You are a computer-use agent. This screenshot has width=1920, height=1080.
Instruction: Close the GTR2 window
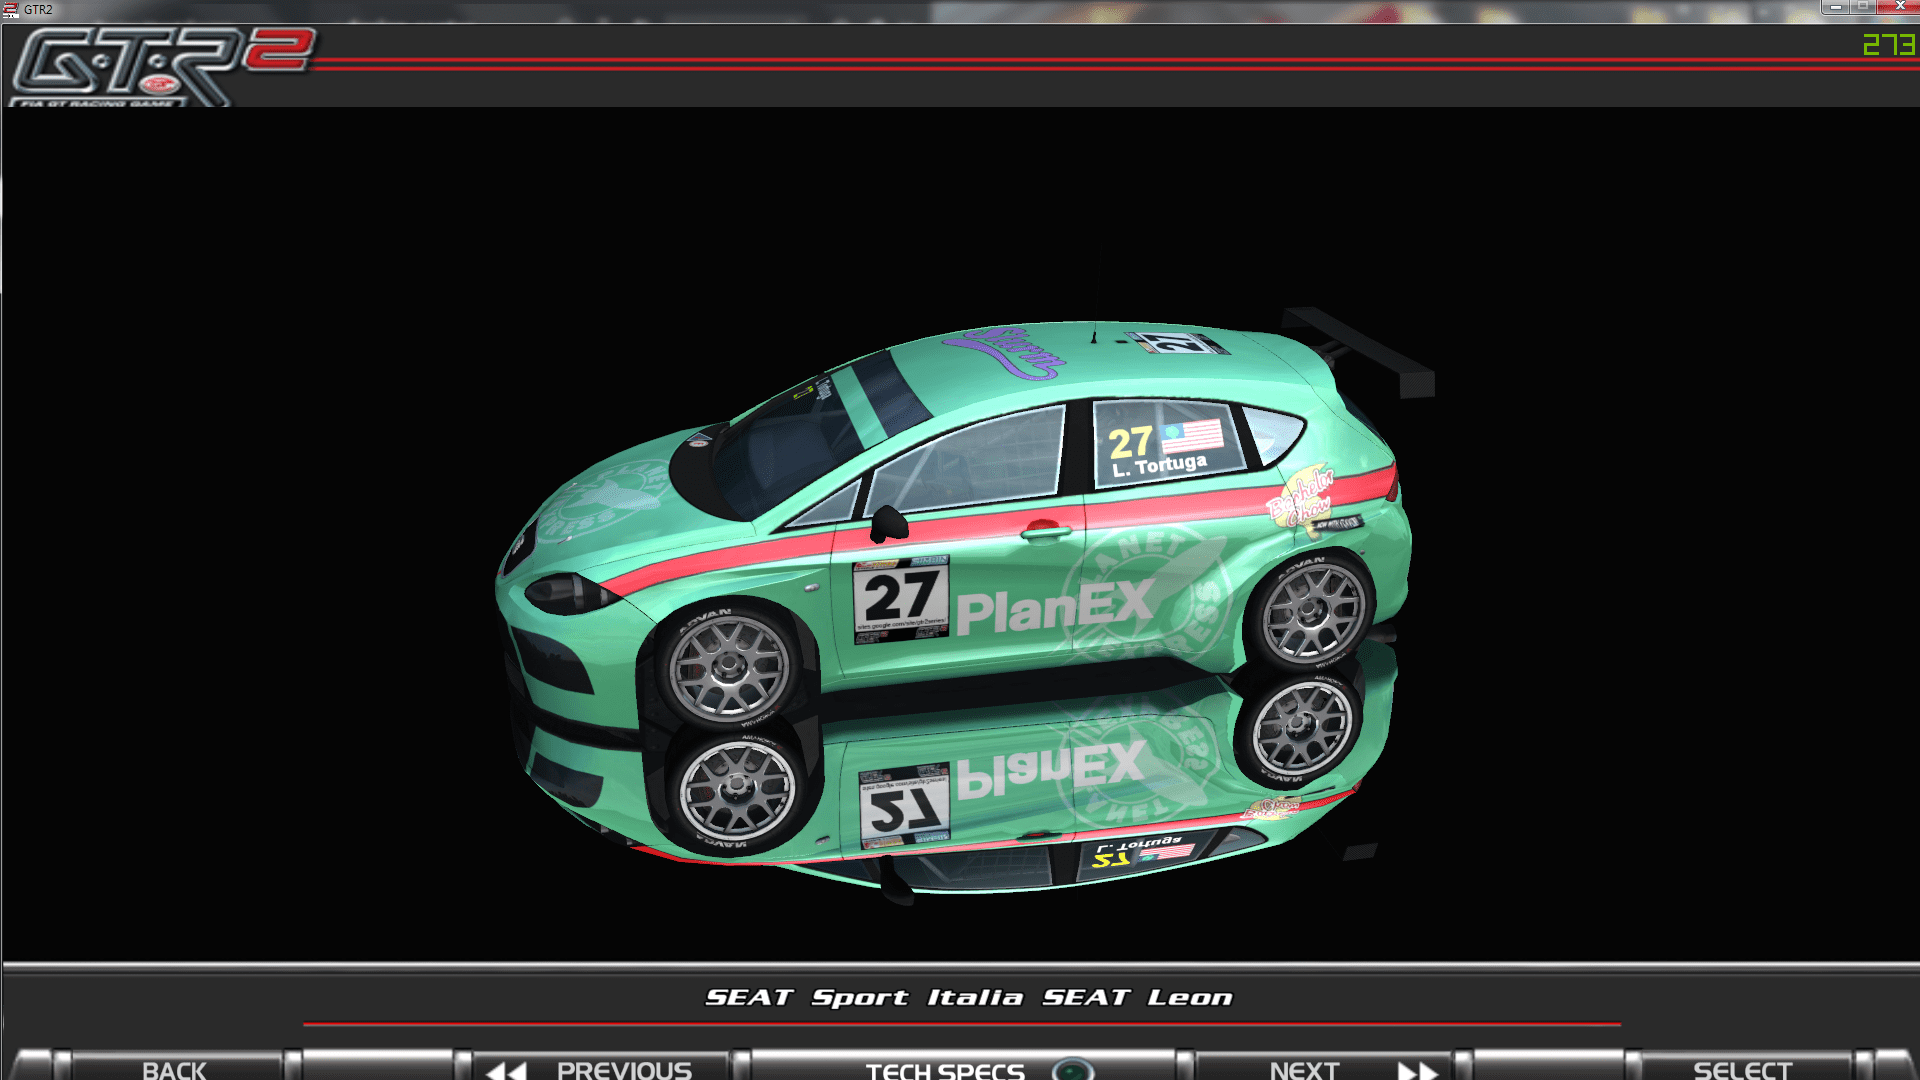1899,7
